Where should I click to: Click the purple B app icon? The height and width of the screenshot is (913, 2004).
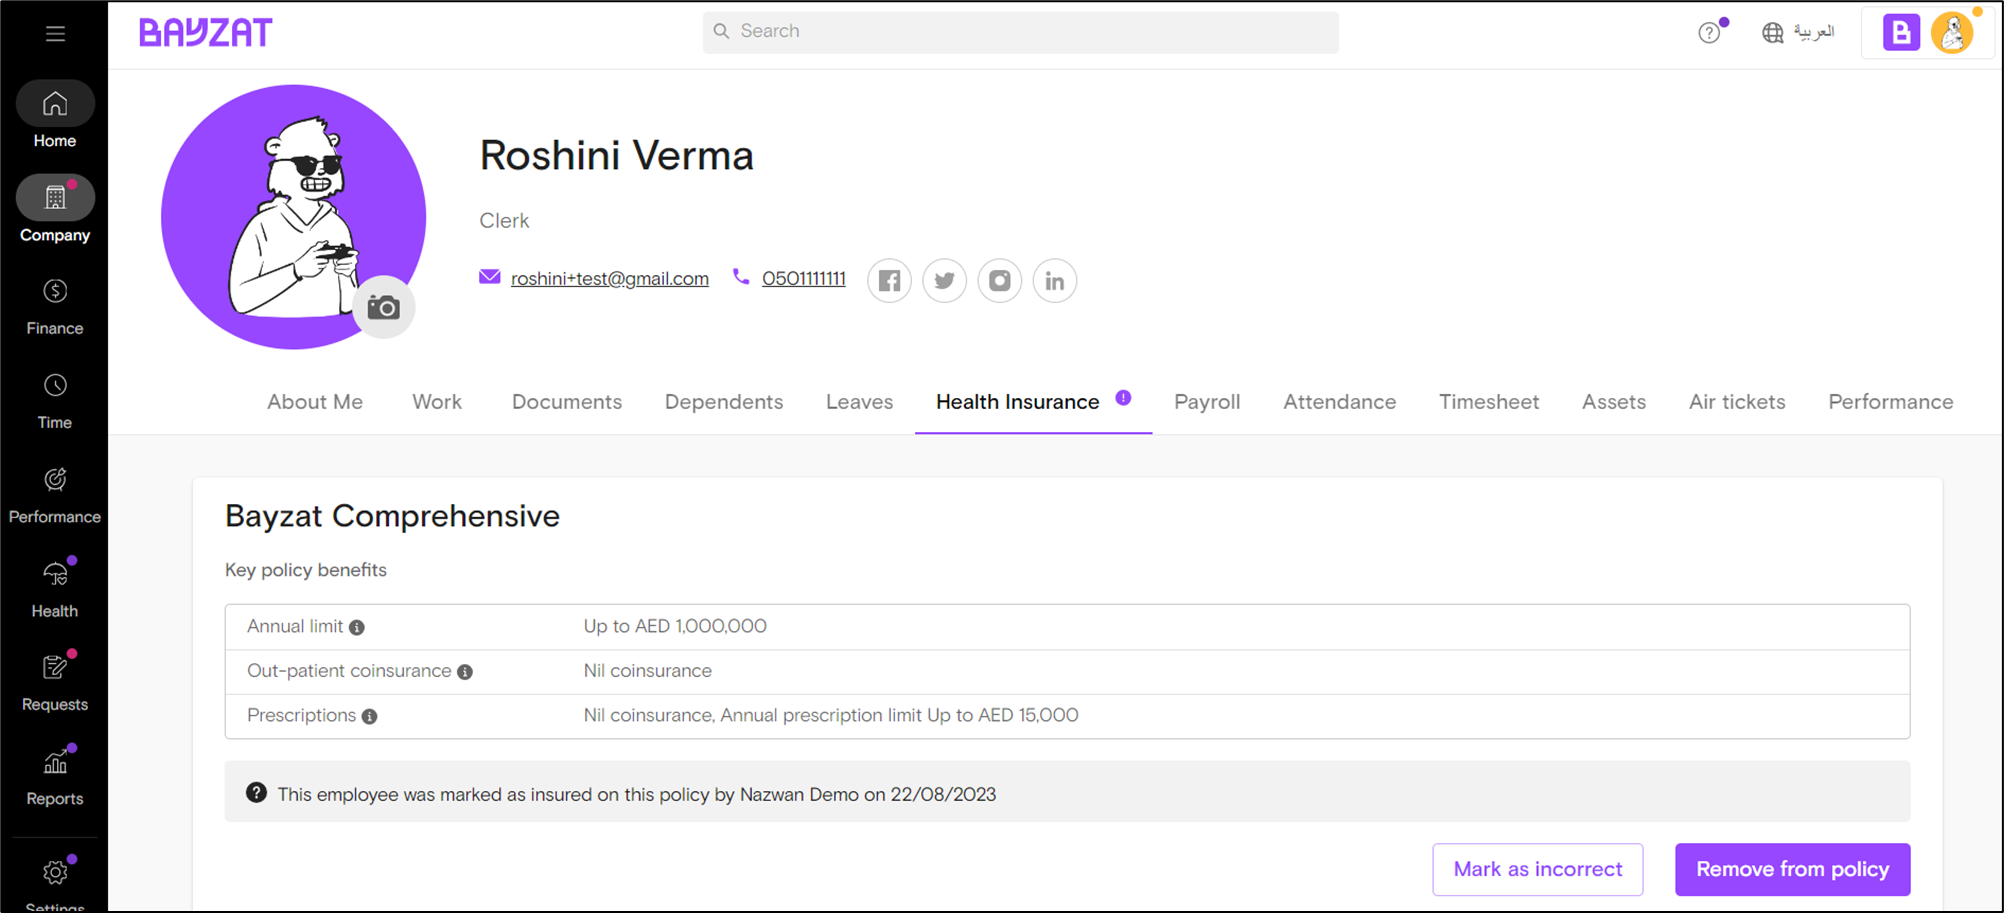1901,33
